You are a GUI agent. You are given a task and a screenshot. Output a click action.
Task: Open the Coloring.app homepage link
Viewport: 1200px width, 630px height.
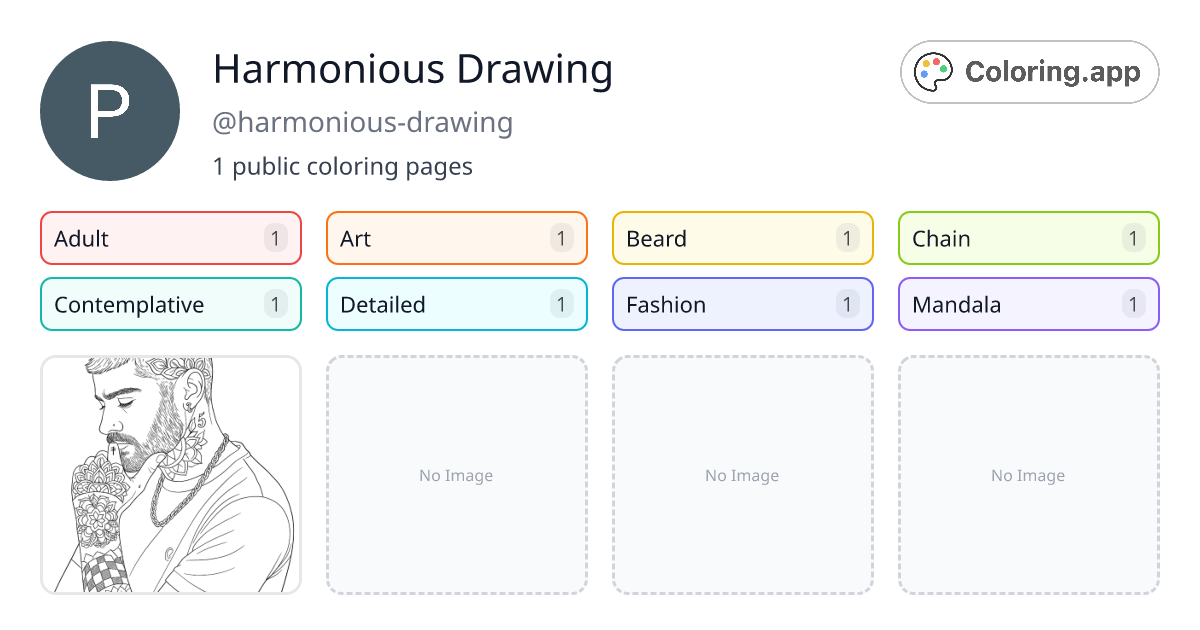pos(1029,71)
